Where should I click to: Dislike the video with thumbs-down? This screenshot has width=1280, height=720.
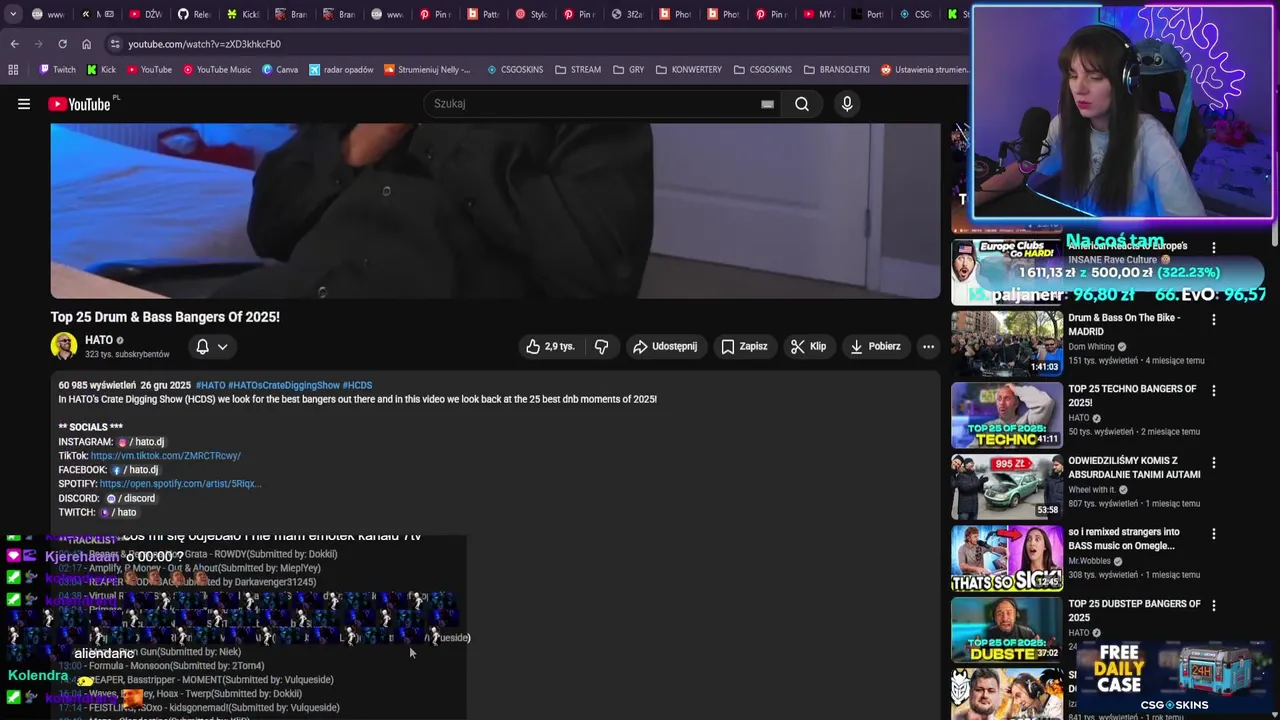pos(601,346)
